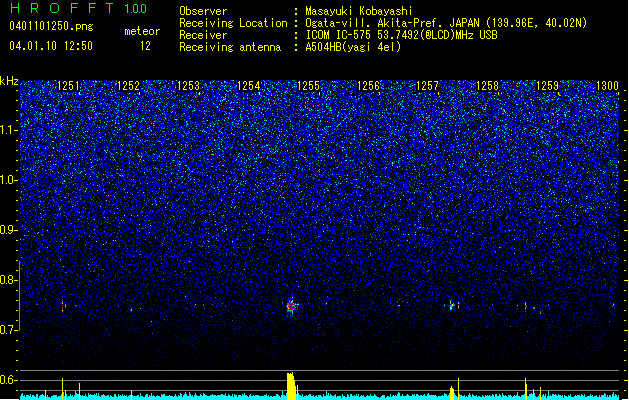The height and width of the screenshot is (400, 629).
Task: Click the 1253 time axis marker
Action: [188, 85]
